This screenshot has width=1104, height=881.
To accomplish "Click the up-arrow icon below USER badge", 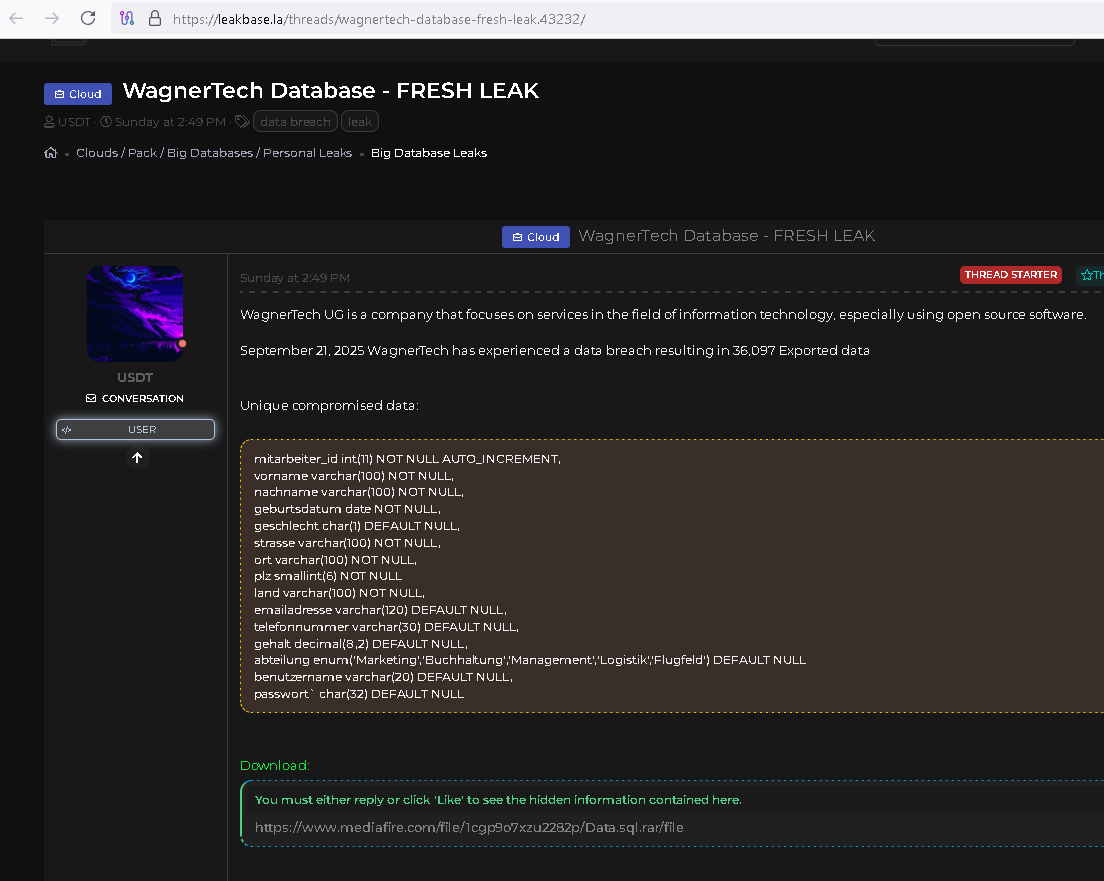I will pyautogui.click(x=137, y=458).
